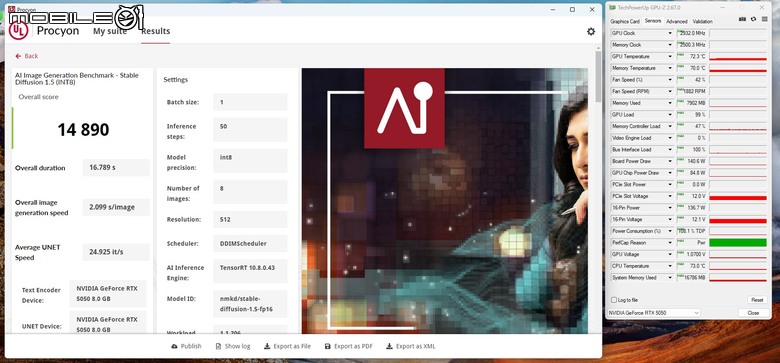Expand the GPU Load sensor dropdown

[670, 115]
